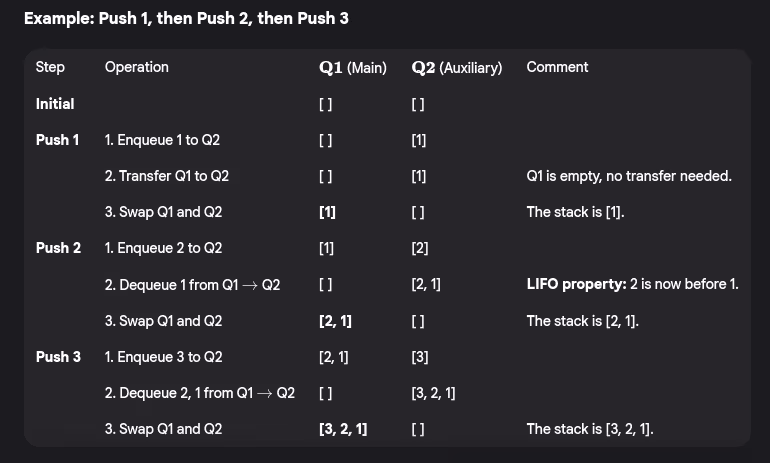Click the Q2 (Auxiliary) column header

pyautogui.click(x=456, y=68)
